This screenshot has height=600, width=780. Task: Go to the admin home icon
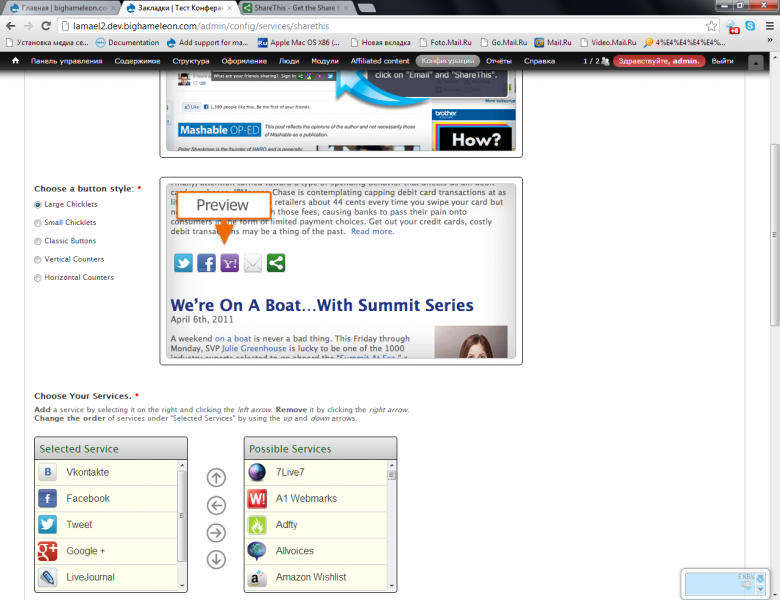pos(15,61)
